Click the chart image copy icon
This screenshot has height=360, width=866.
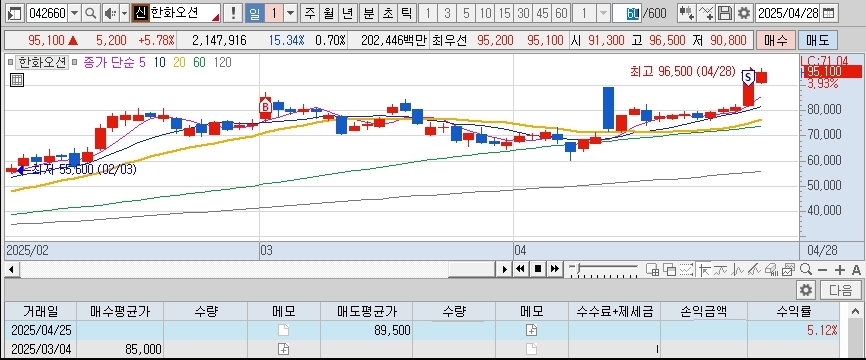point(788,269)
